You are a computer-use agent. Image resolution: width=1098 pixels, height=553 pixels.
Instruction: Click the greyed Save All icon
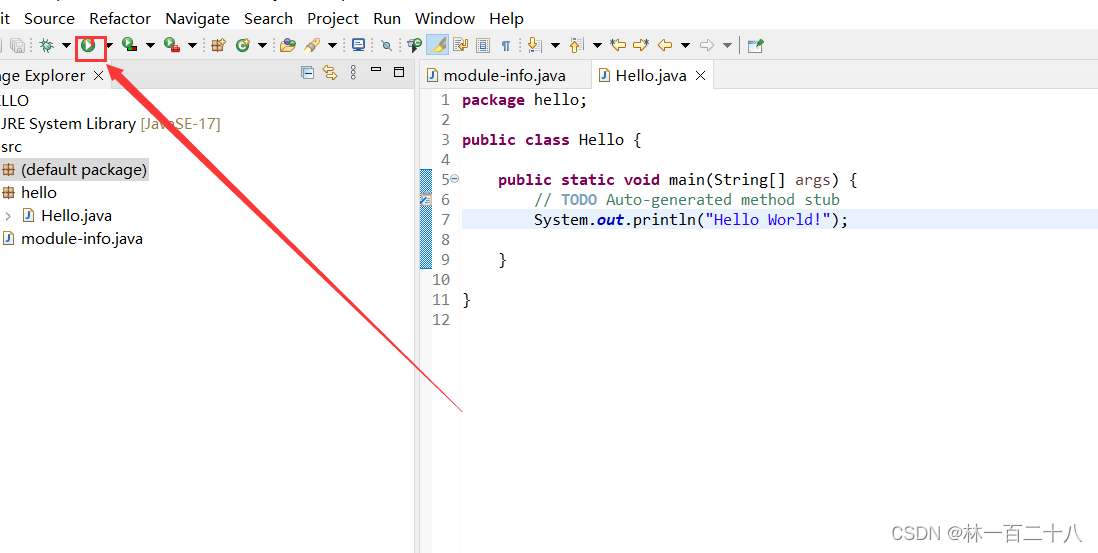tap(18, 46)
